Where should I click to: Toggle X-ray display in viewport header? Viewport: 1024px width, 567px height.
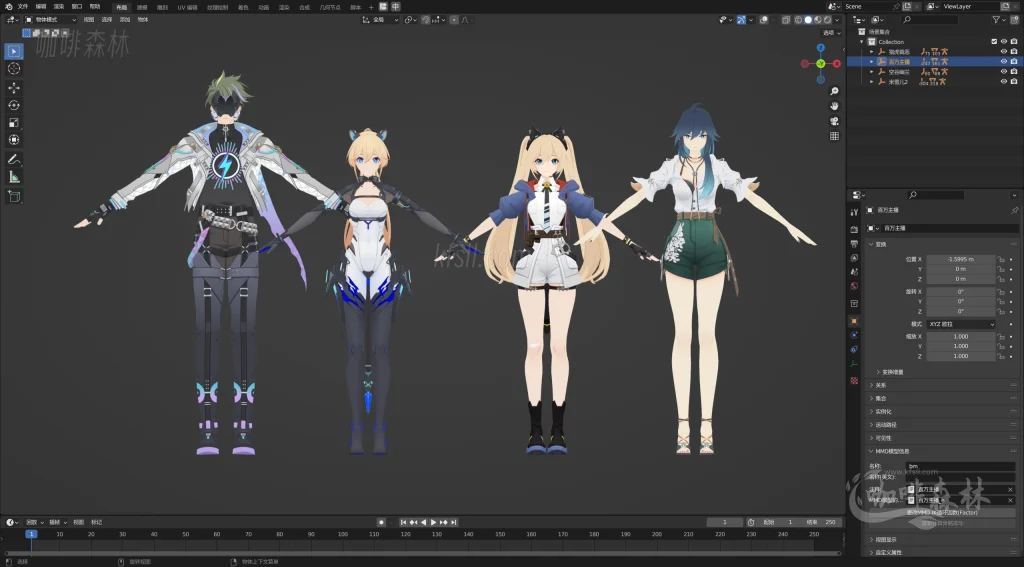pos(786,20)
